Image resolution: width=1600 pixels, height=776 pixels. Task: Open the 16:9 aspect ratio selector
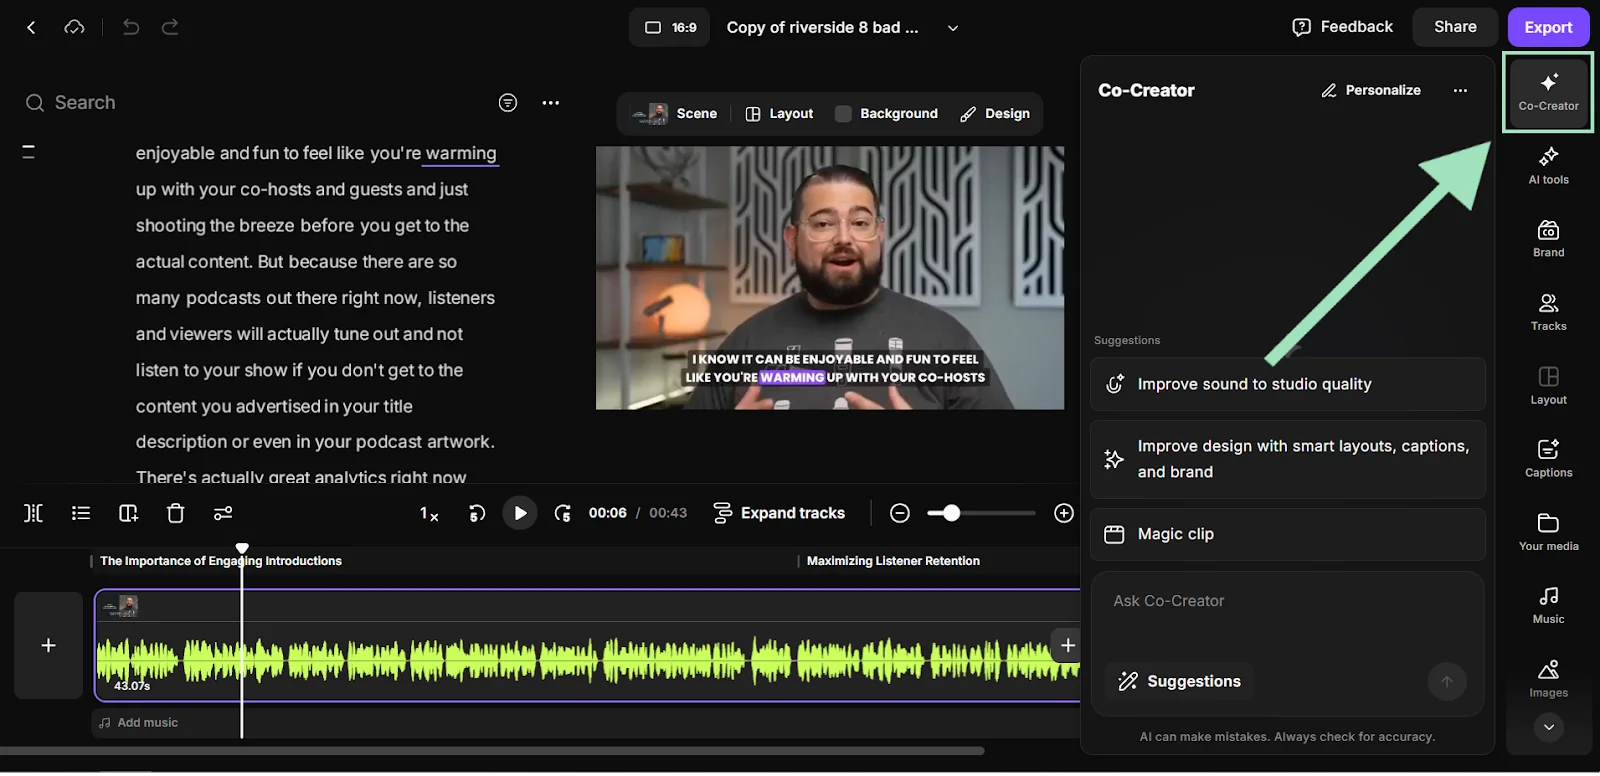click(x=670, y=28)
